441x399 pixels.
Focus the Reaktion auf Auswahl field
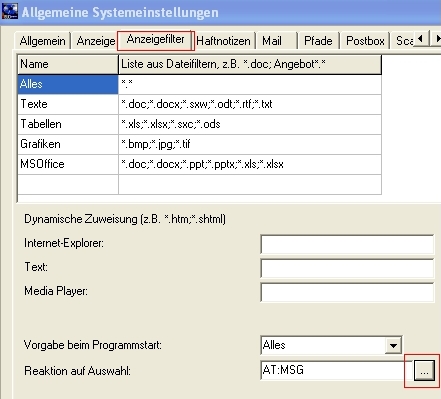pos(336,370)
